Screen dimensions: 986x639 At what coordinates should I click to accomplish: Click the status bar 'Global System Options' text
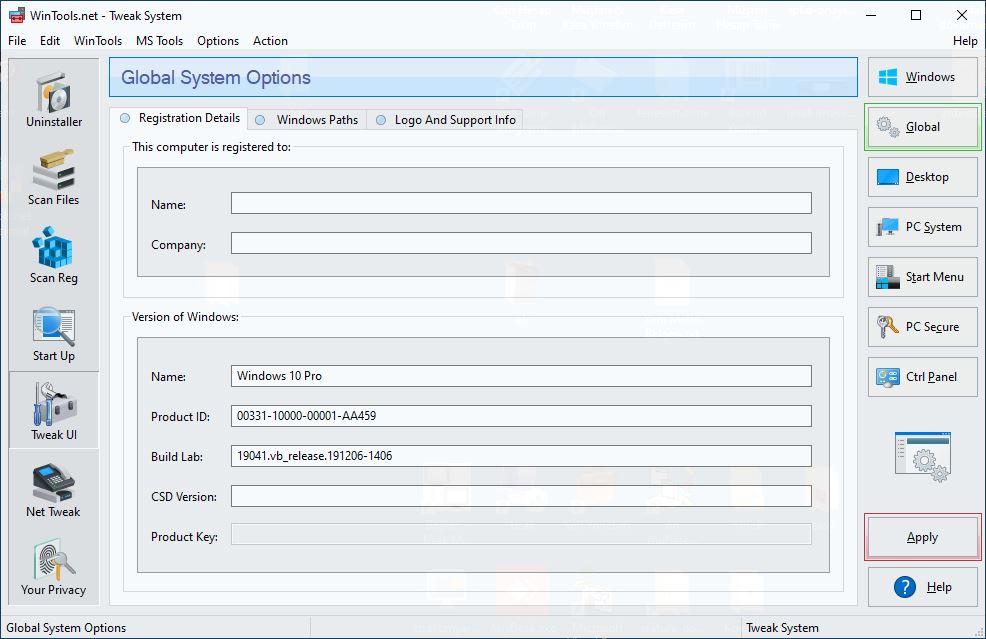[66, 628]
